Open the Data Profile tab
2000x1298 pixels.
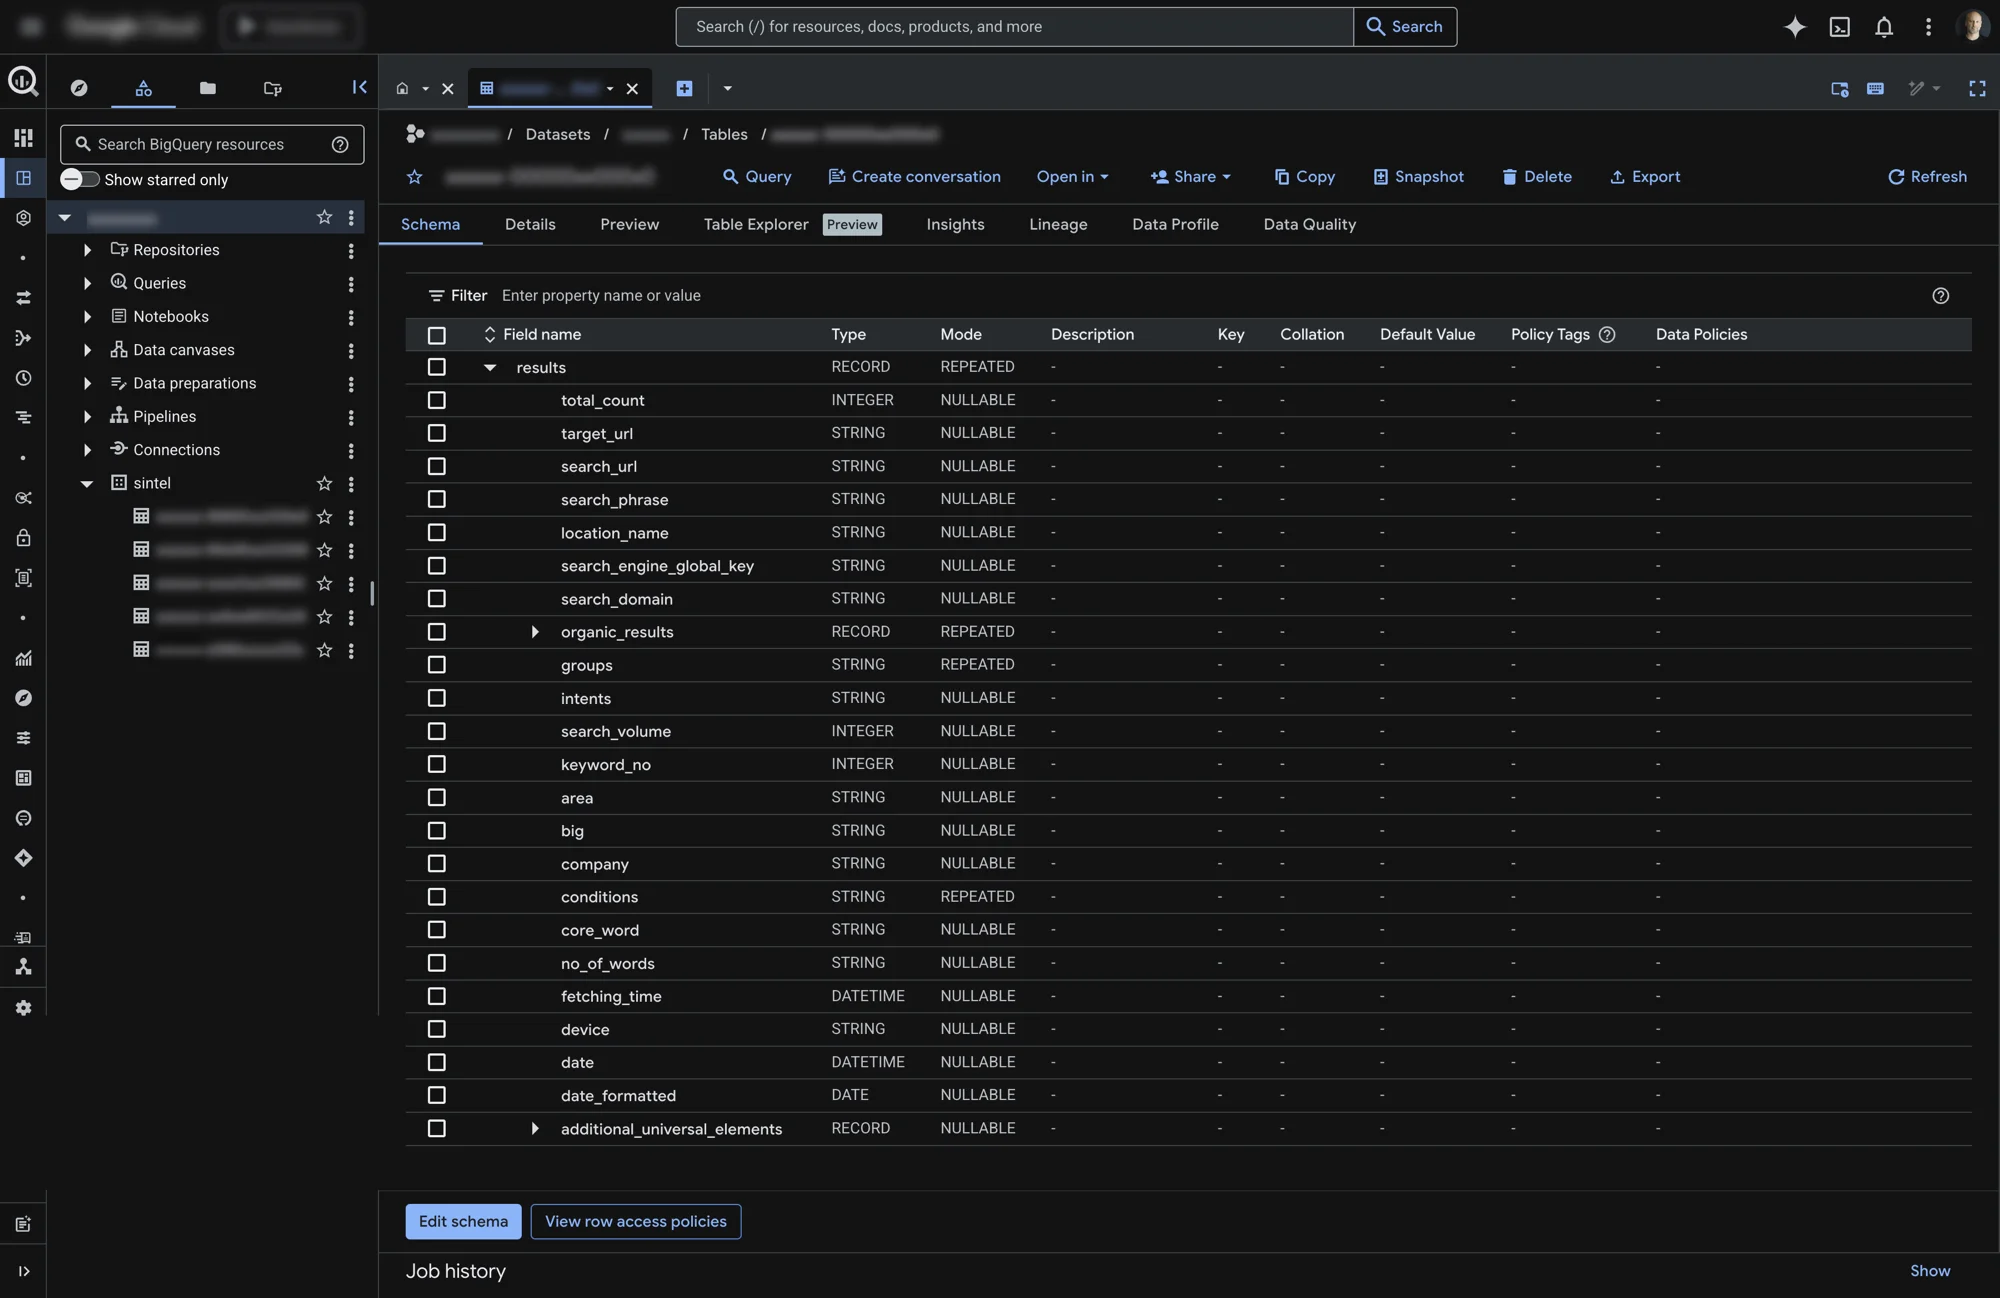(x=1175, y=224)
